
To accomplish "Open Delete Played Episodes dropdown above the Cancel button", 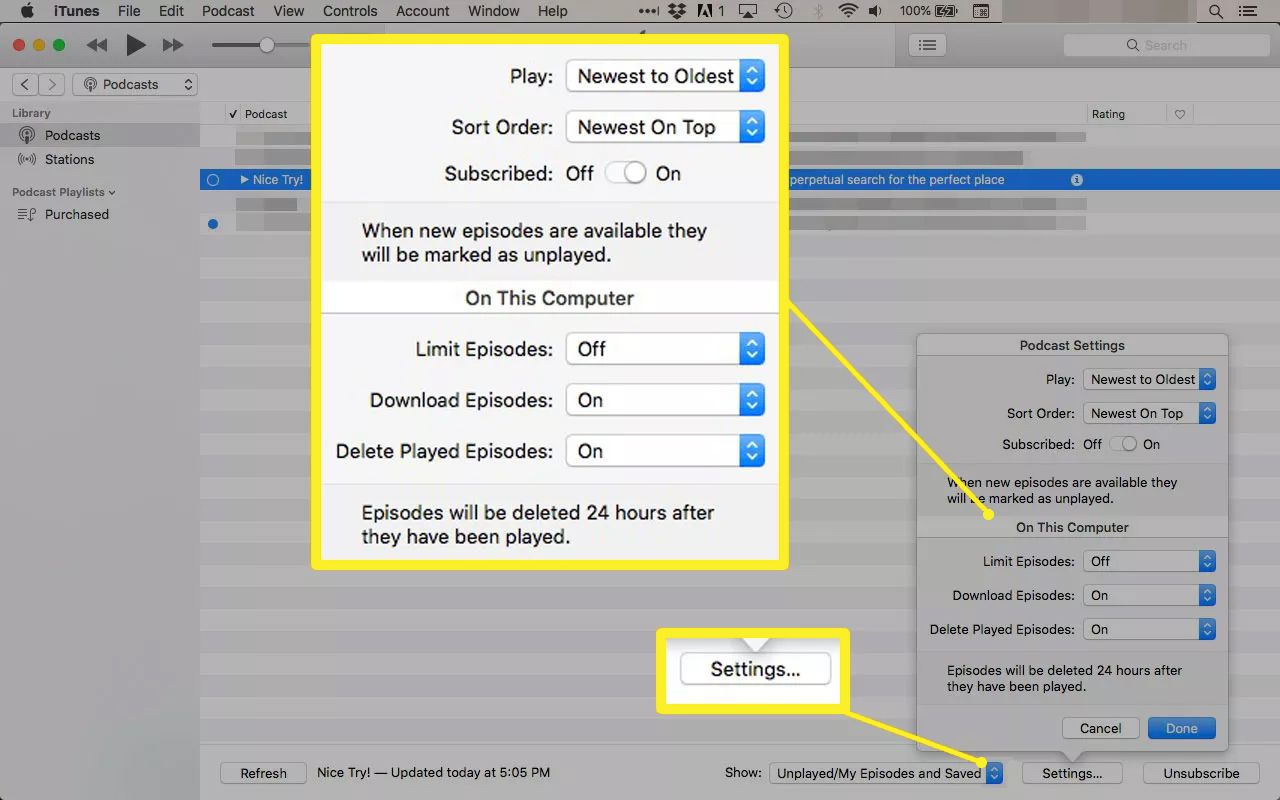I will coord(1150,629).
